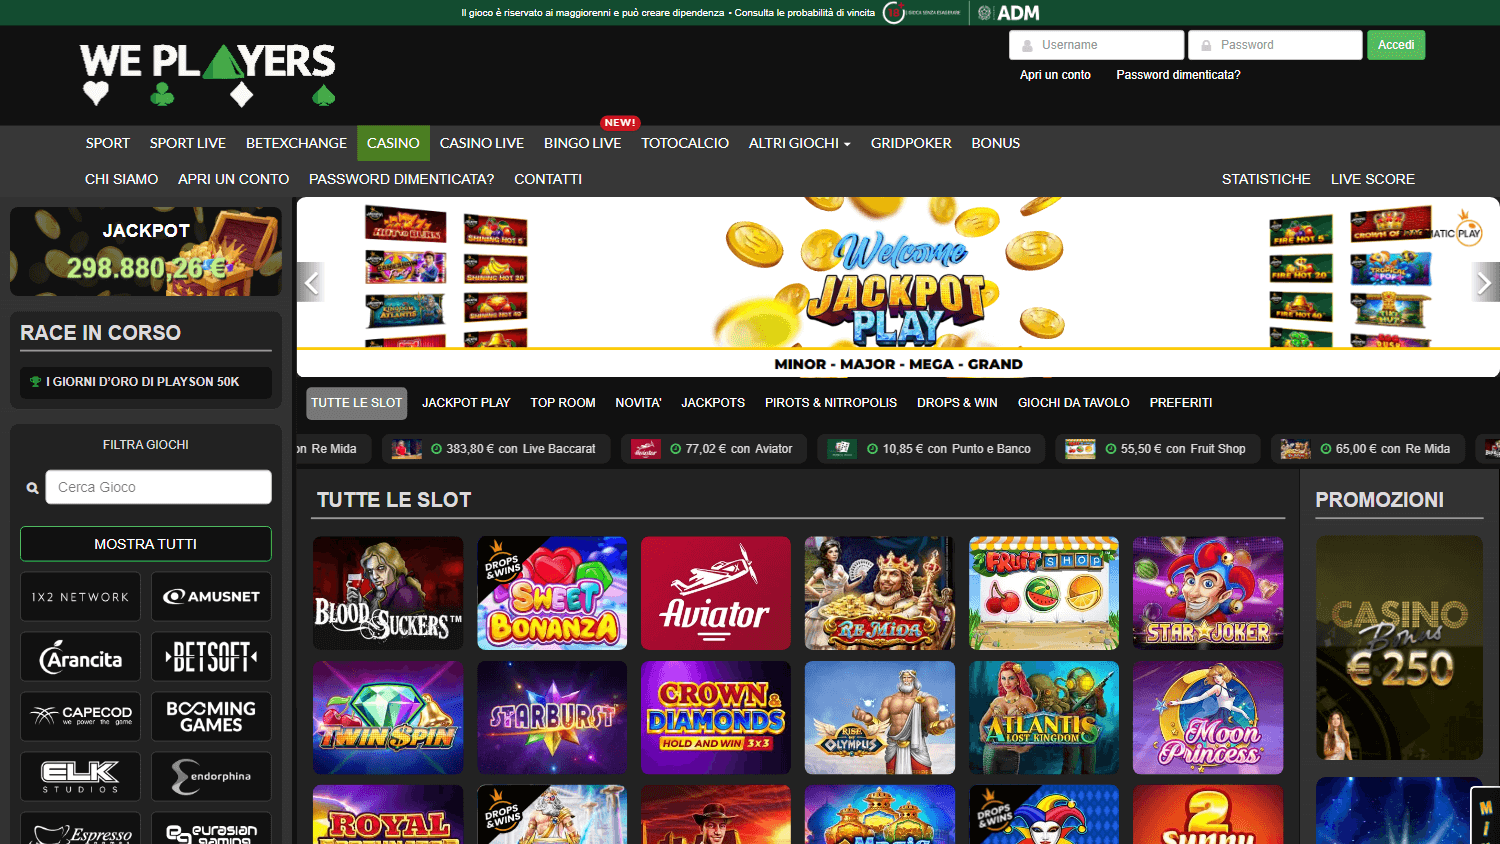The width and height of the screenshot is (1500, 844).
Task: Open the Live Score link
Action: [x=1373, y=179]
